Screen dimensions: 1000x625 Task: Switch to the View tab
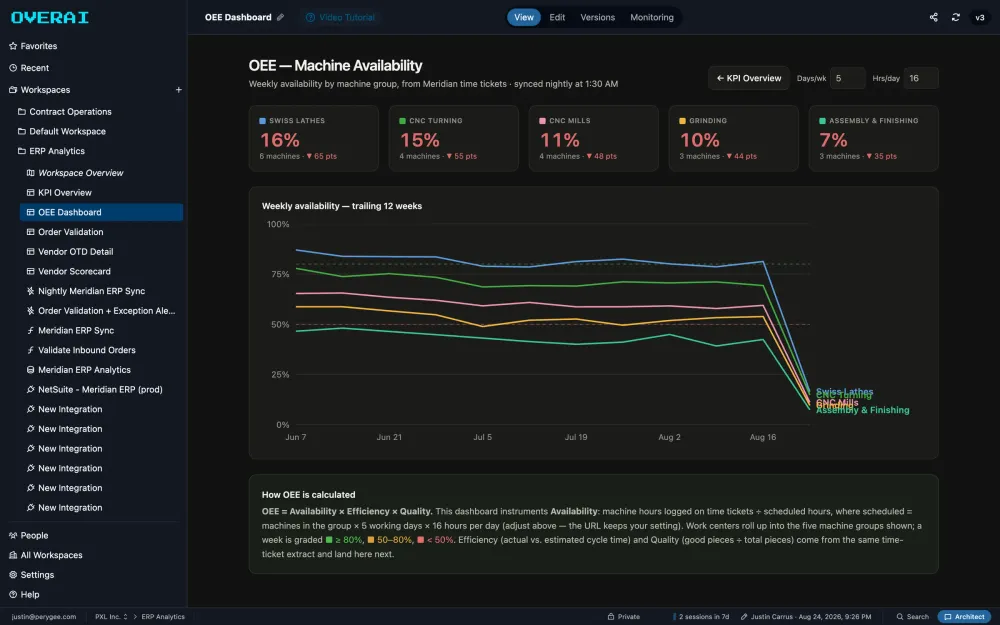pyautogui.click(x=524, y=17)
